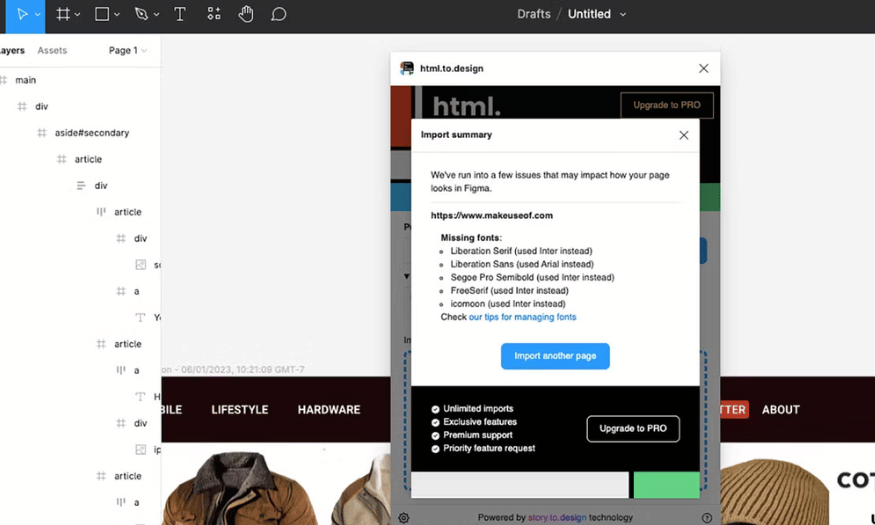
Task: Open the tips for managing fonts link
Action: tap(522, 317)
